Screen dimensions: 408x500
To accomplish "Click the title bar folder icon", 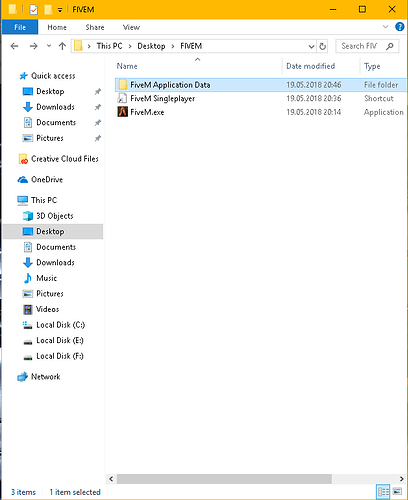I will [13, 9].
